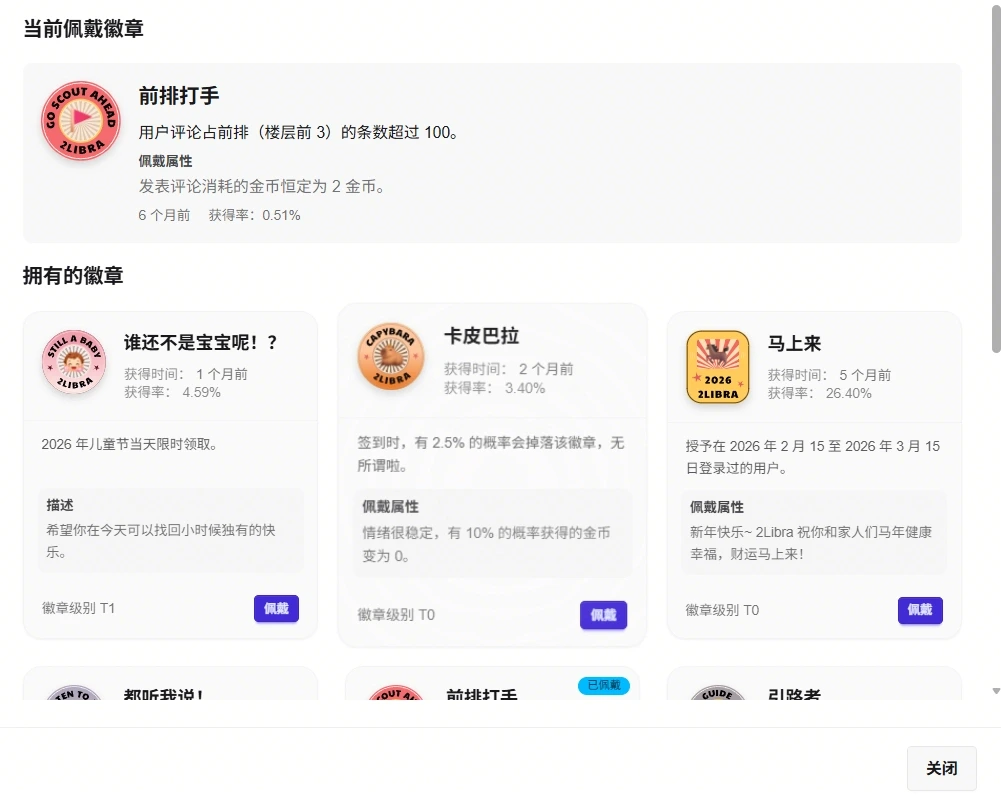
Task: Click the 卡皮巴拉 card title
Action: [x=481, y=336]
